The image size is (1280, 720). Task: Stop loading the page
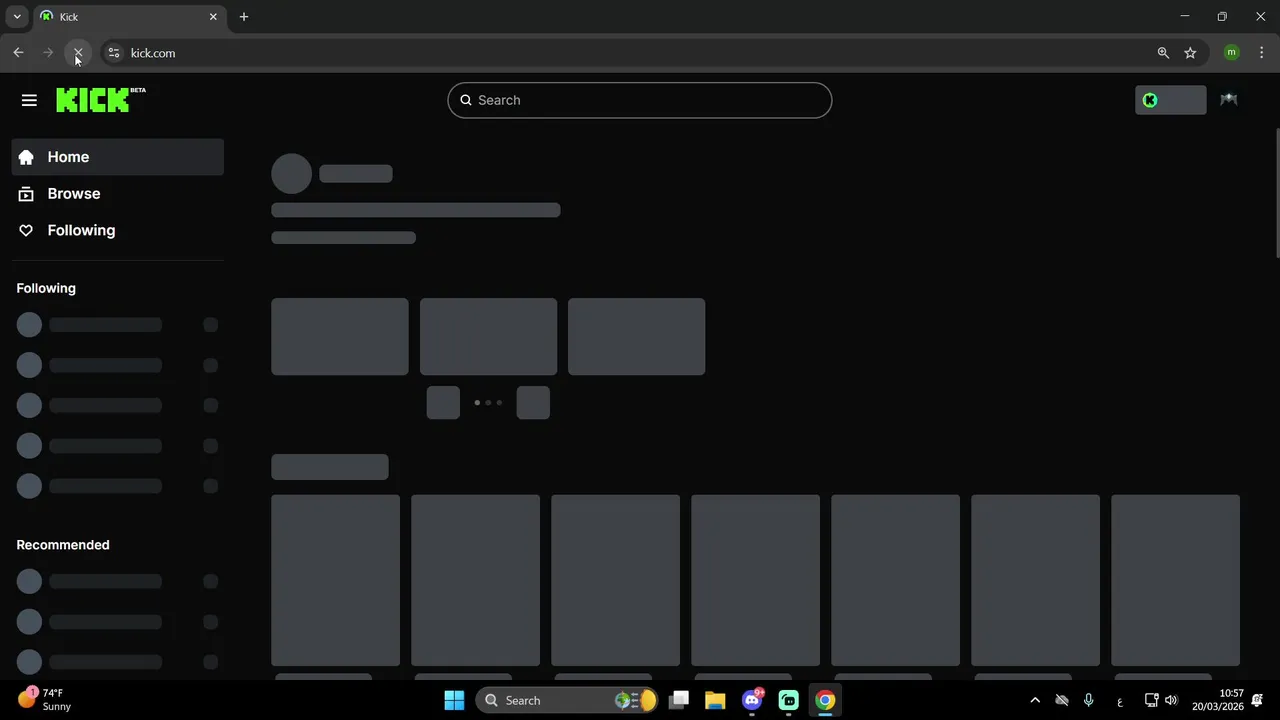(78, 53)
